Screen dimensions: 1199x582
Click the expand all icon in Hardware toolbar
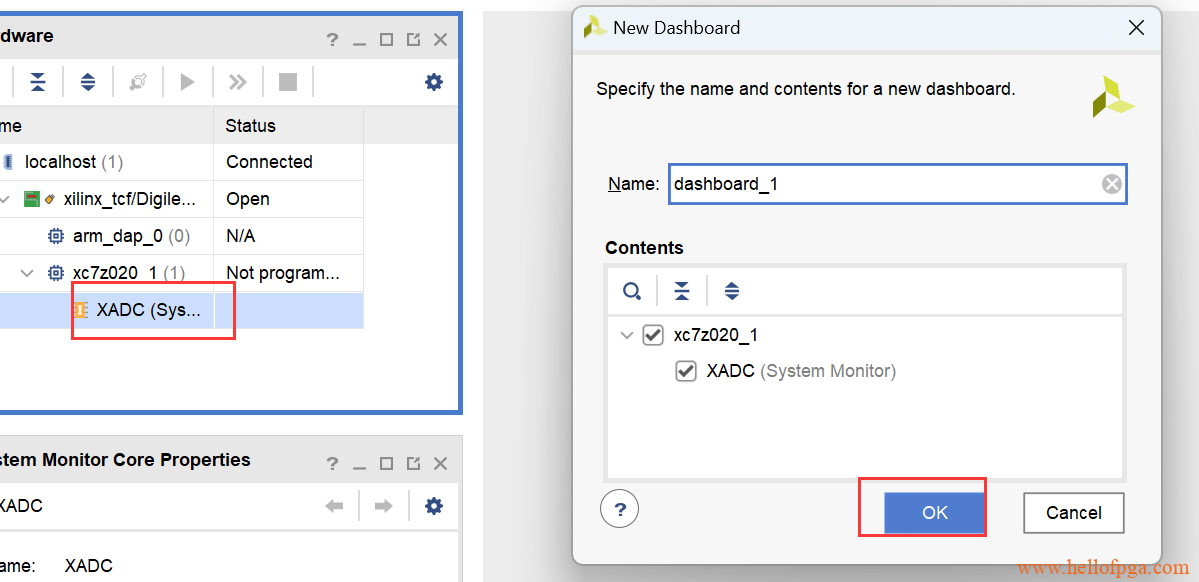[88, 82]
